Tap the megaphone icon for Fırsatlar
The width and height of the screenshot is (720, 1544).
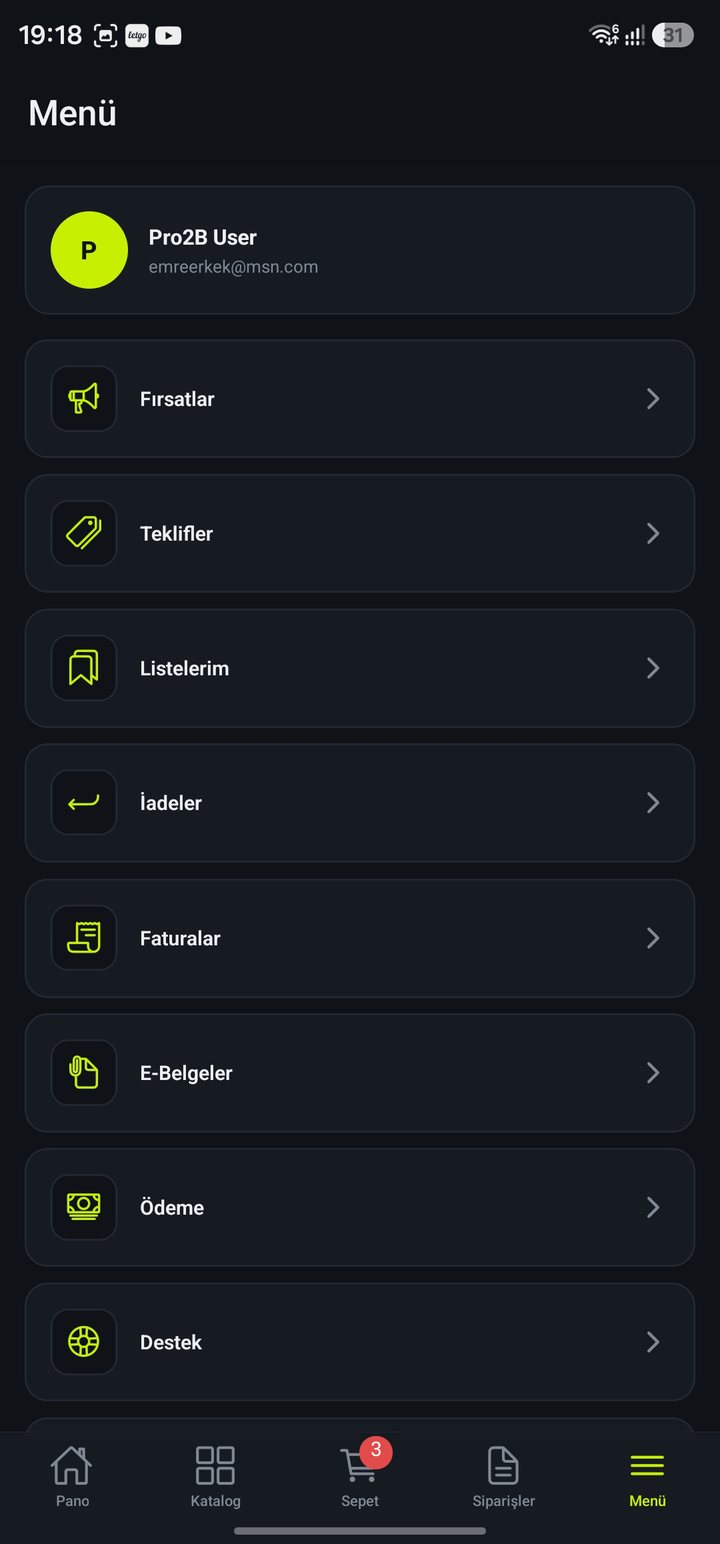[x=84, y=399]
